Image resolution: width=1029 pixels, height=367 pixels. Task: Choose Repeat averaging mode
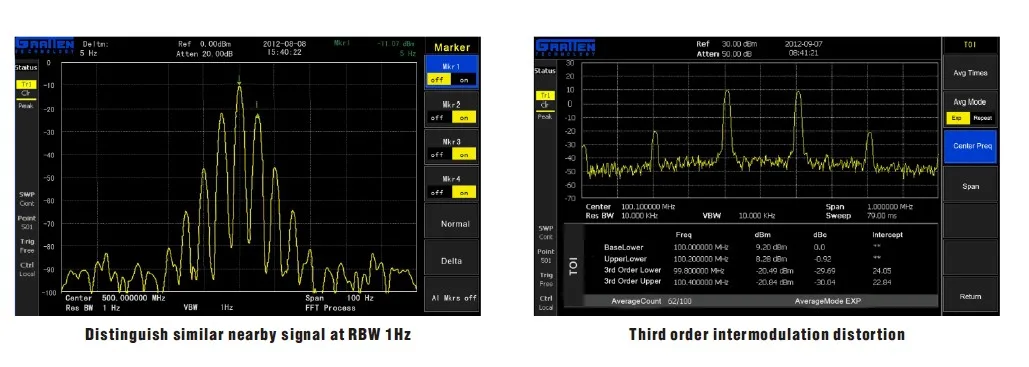pos(982,118)
